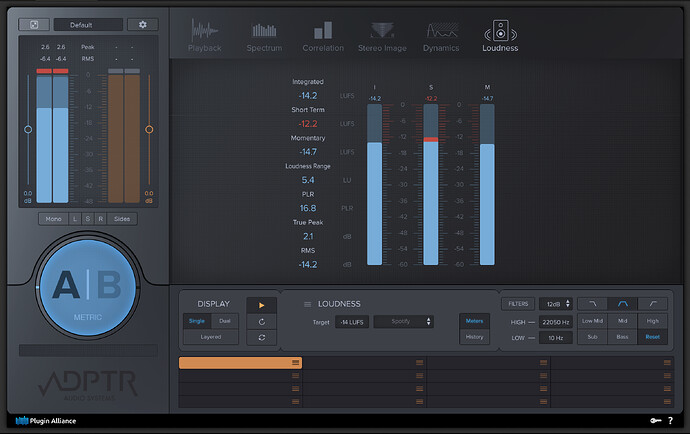Select the low-pass filter shape icon
Image resolution: width=690 pixels, height=434 pixels.
[592, 304]
